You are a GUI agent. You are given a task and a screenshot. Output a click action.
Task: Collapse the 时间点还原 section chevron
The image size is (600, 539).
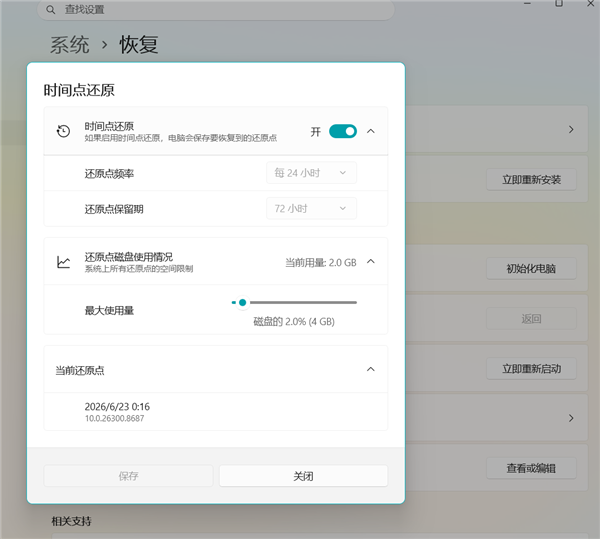pos(370,131)
